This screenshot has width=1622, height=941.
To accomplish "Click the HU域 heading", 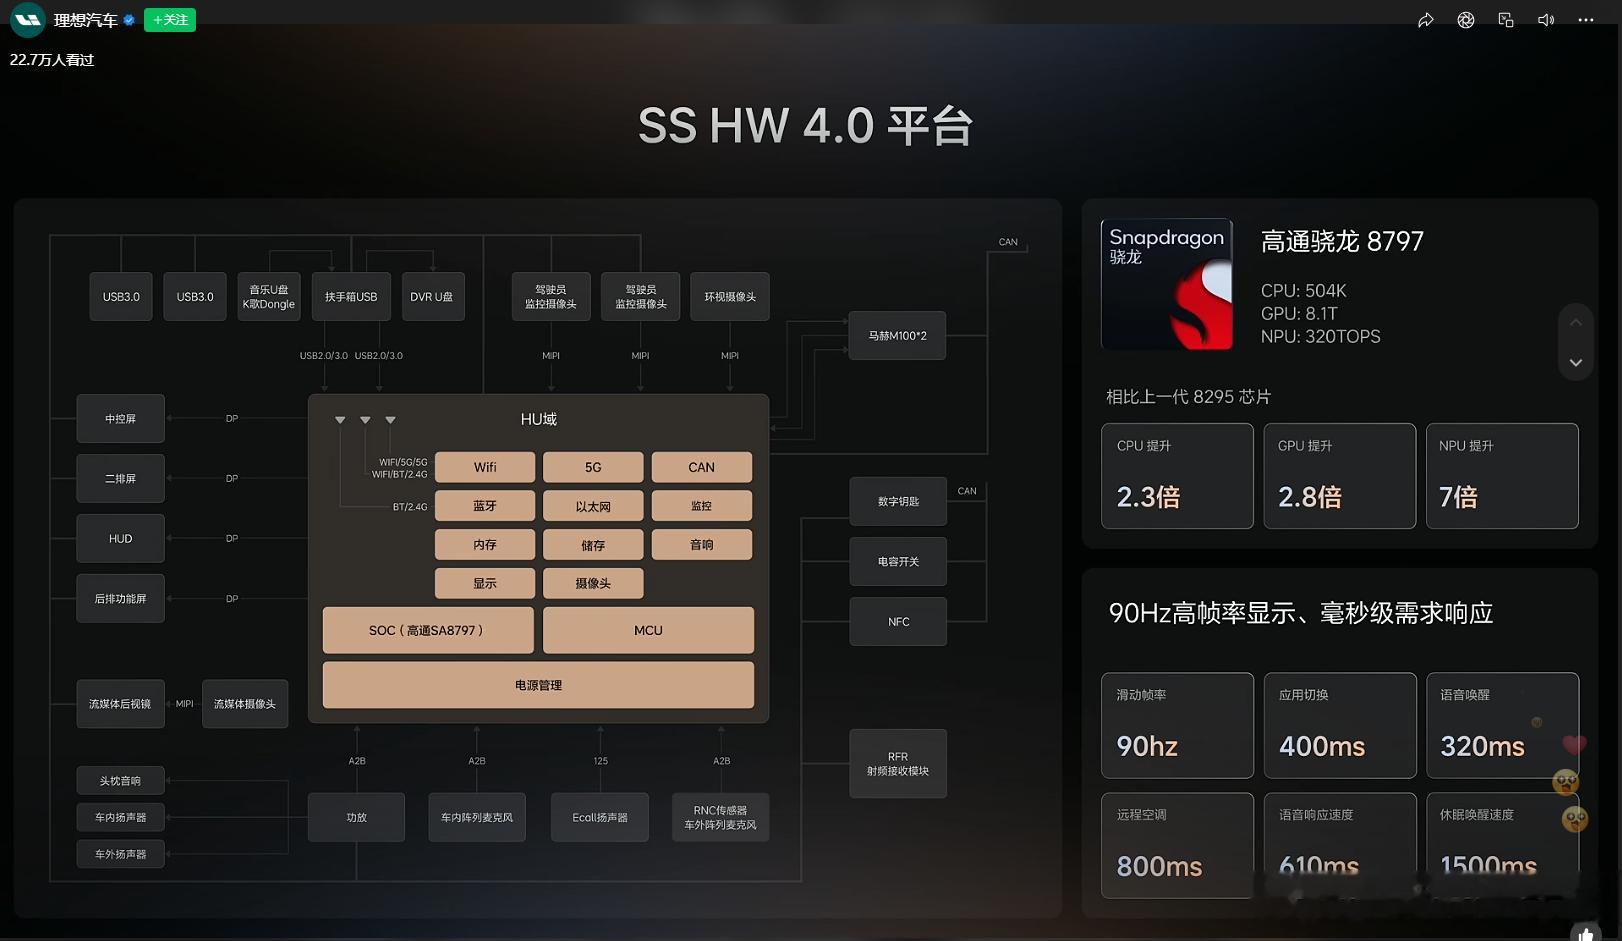I will point(539,420).
